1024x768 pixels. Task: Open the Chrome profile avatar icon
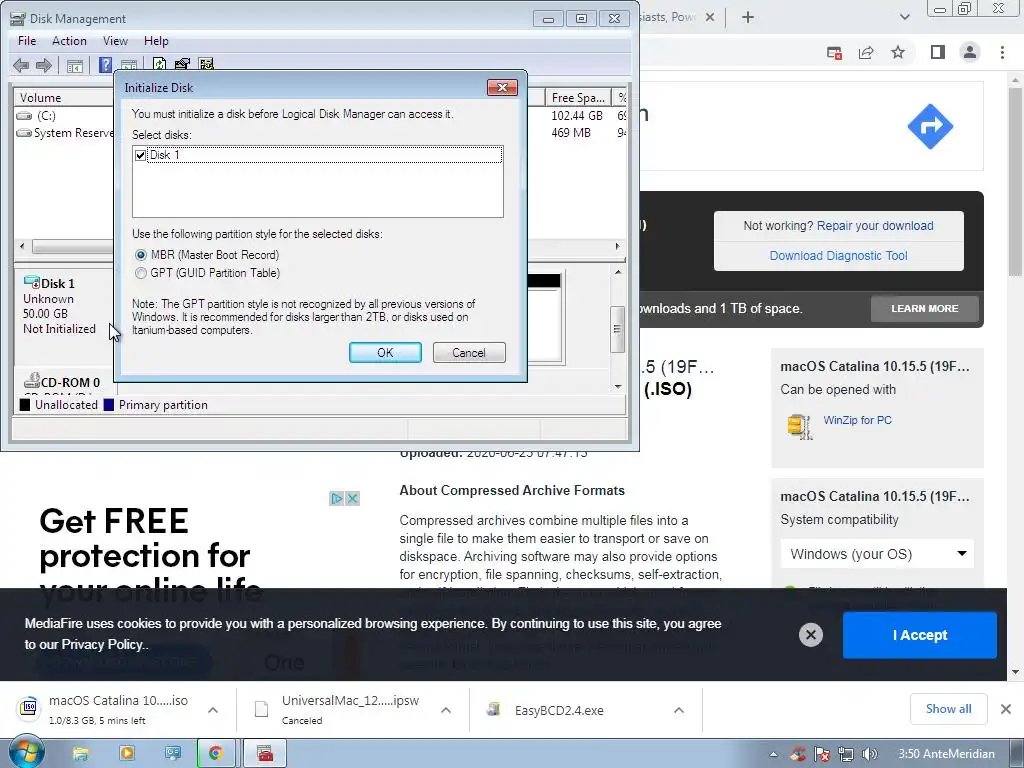coord(970,52)
